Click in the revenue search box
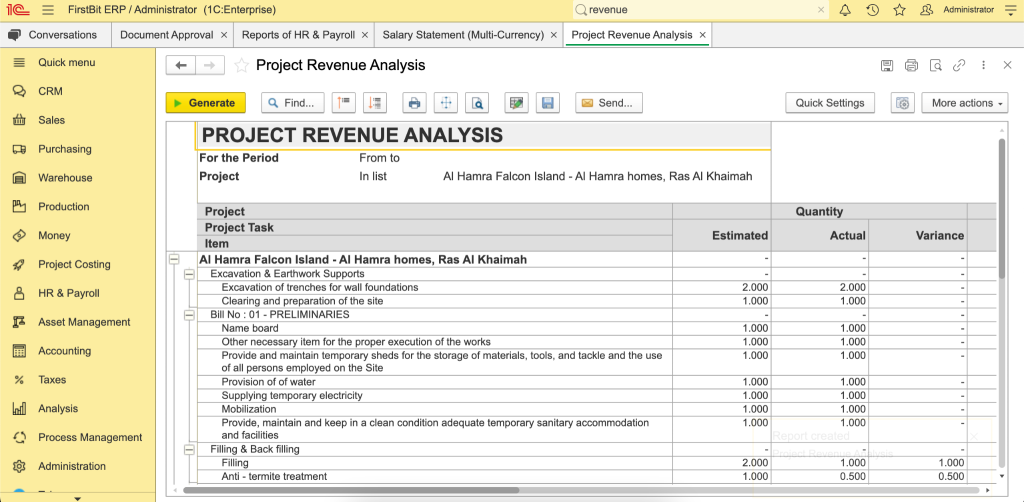The image size is (1024, 502). coord(700,10)
